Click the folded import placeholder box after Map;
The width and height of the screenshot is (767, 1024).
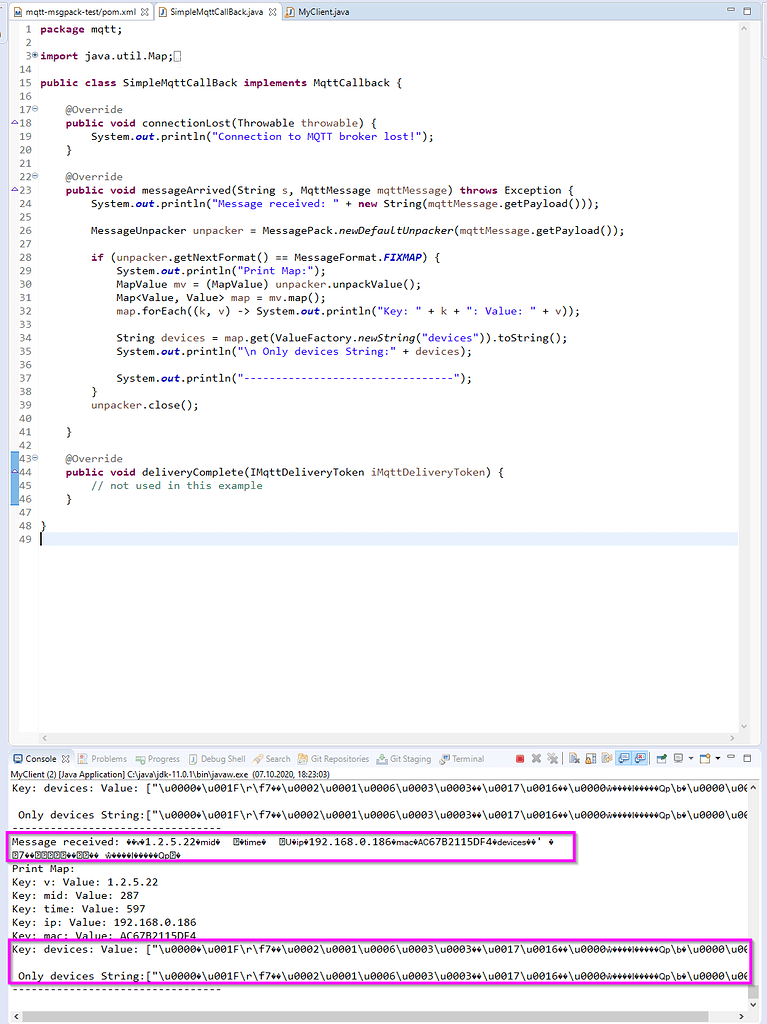coord(178,56)
